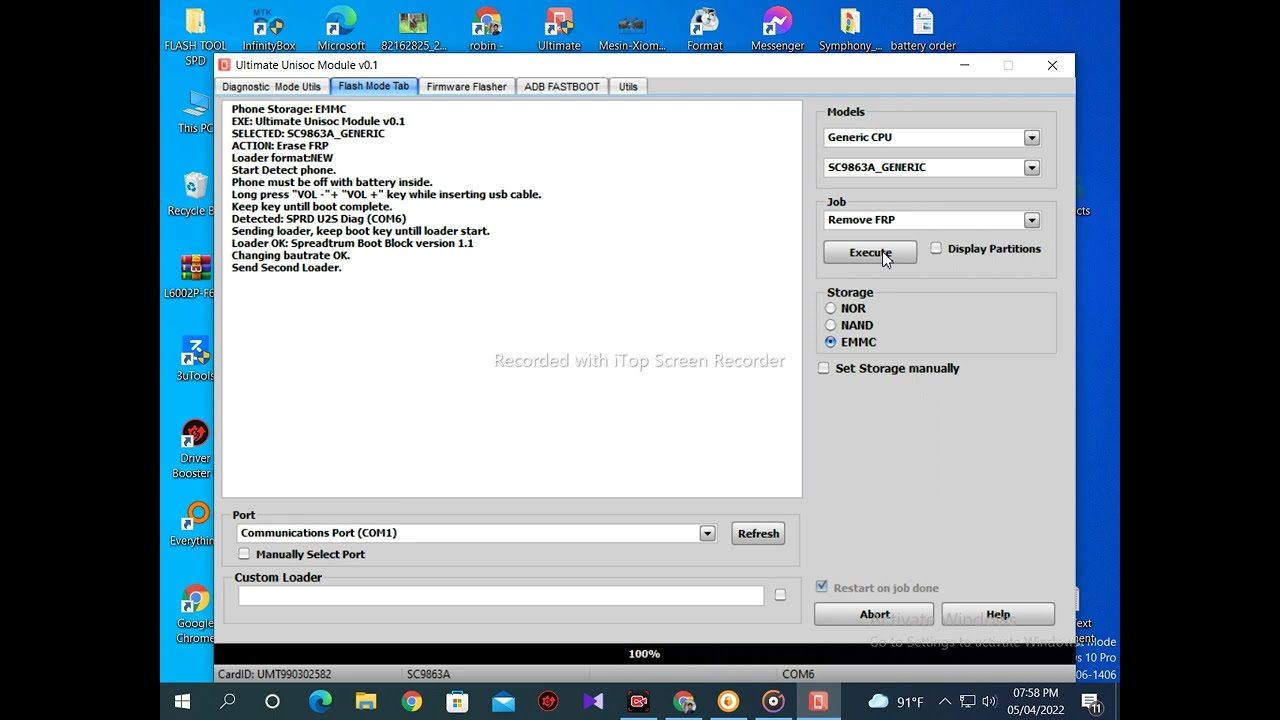This screenshot has height=720, width=1280.
Task: Open the Format desktop shortcut
Action: tap(705, 30)
